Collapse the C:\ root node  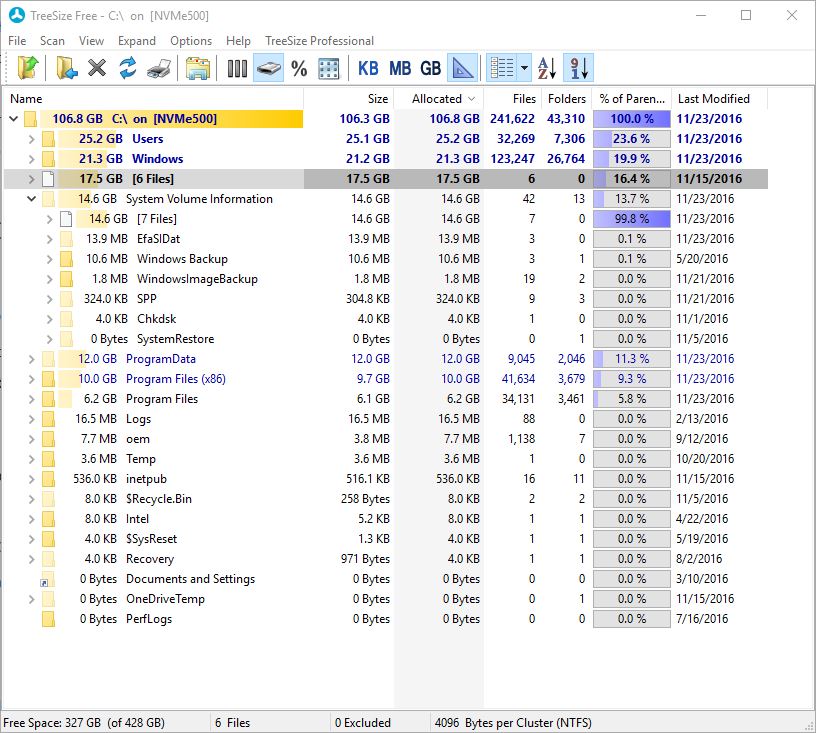click(14, 119)
